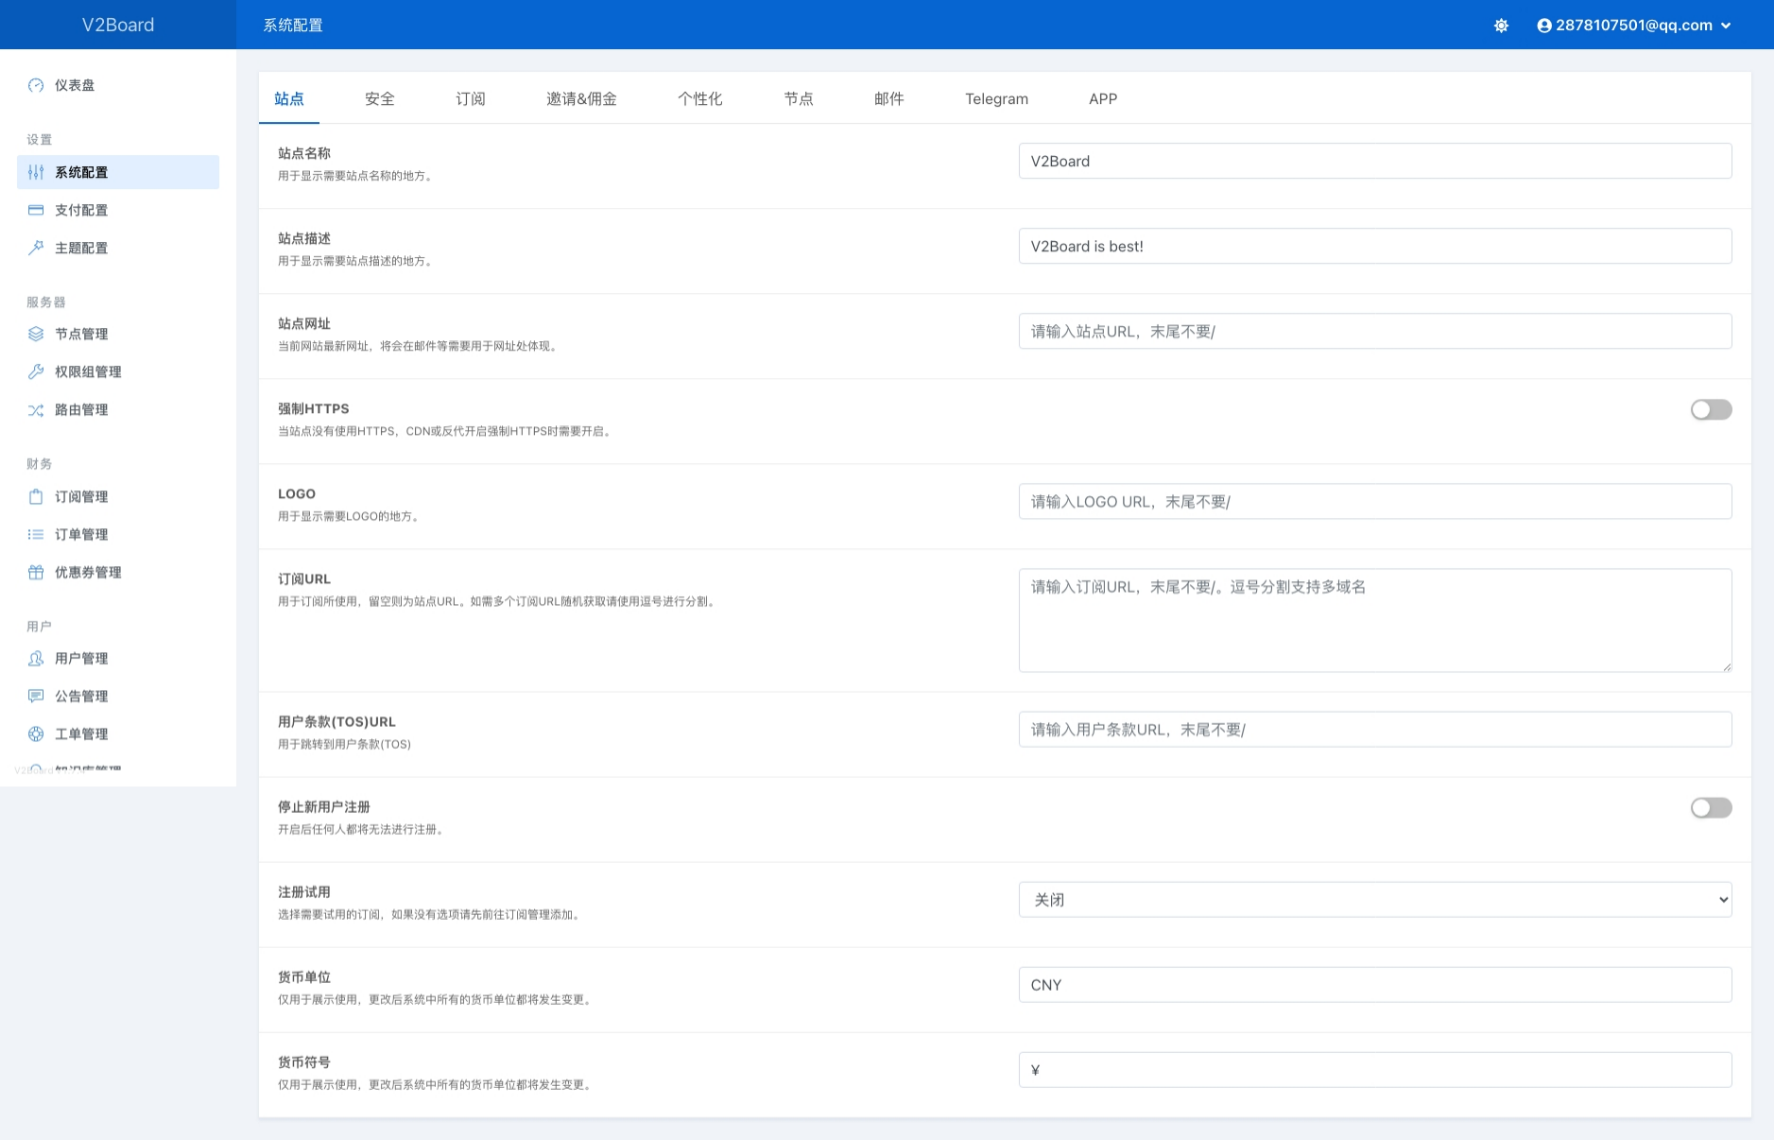Enable the 强制HTTPS switch
The width and height of the screenshot is (1774, 1140).
pyautogui.click(x=1711, y=410)
